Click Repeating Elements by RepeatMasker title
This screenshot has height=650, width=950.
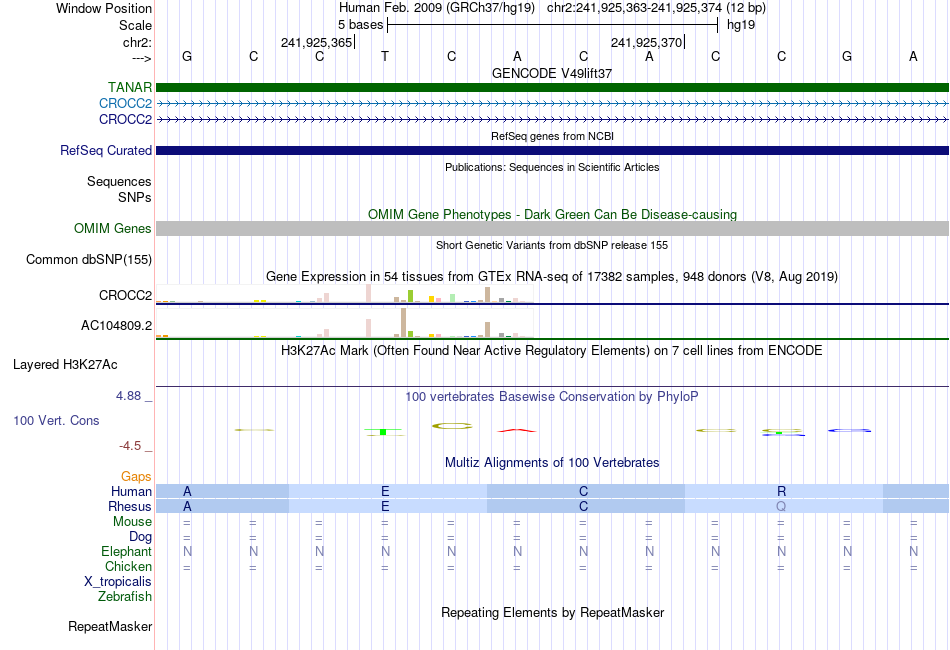[552, 612]
